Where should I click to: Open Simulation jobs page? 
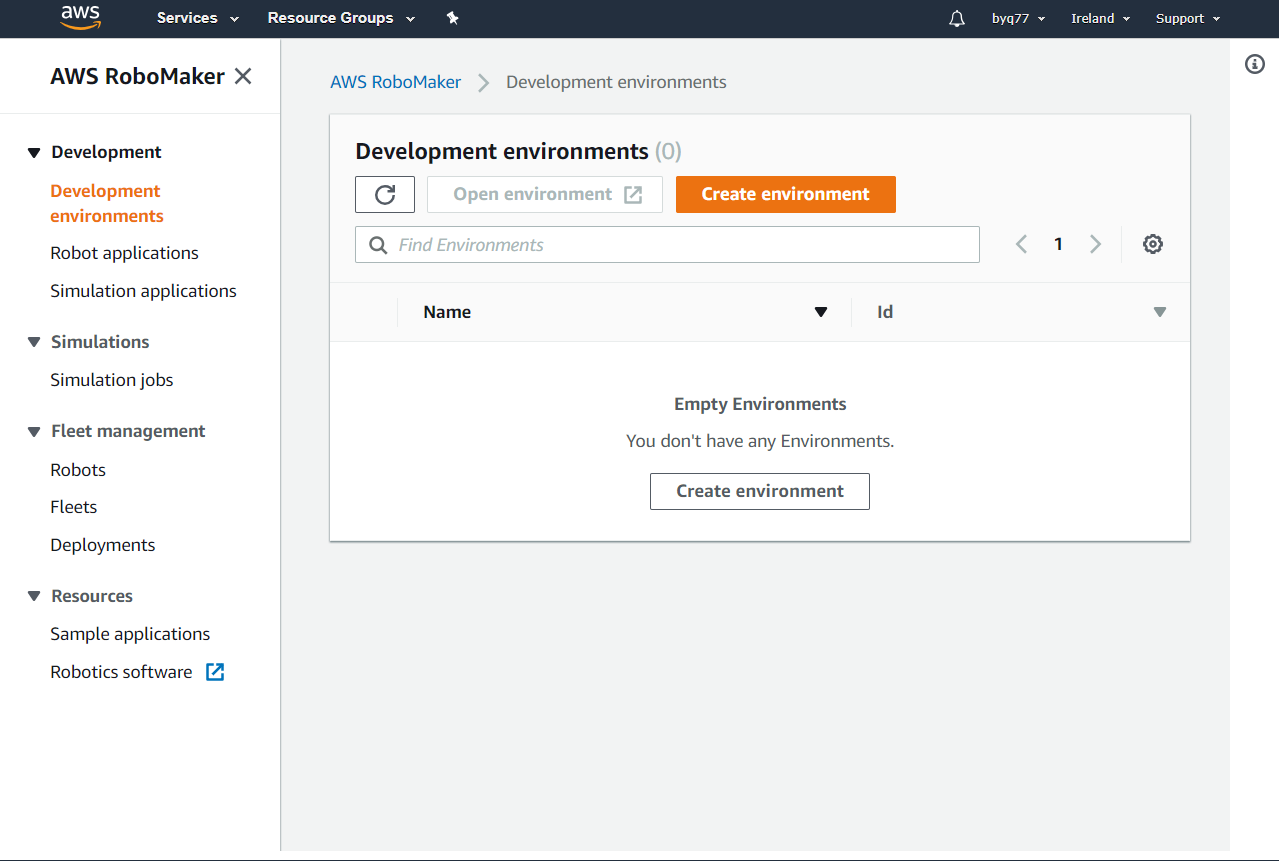coord(112,380)
